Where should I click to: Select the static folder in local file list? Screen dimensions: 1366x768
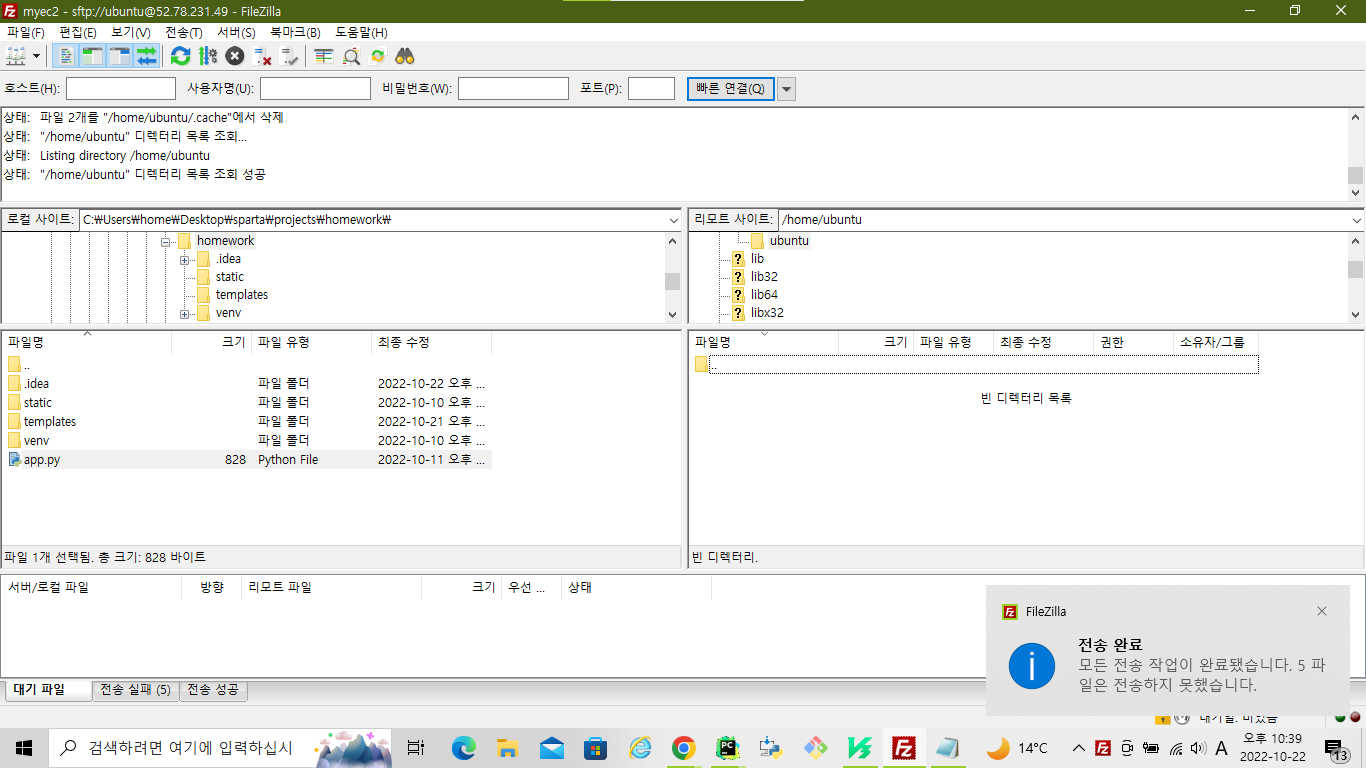click(248, 403)
